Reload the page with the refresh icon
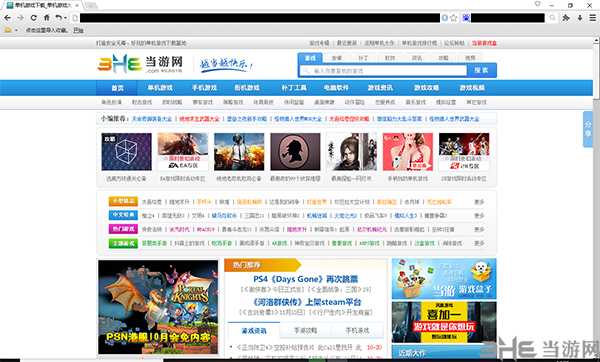The image size is (600, 362). point(34,18)
